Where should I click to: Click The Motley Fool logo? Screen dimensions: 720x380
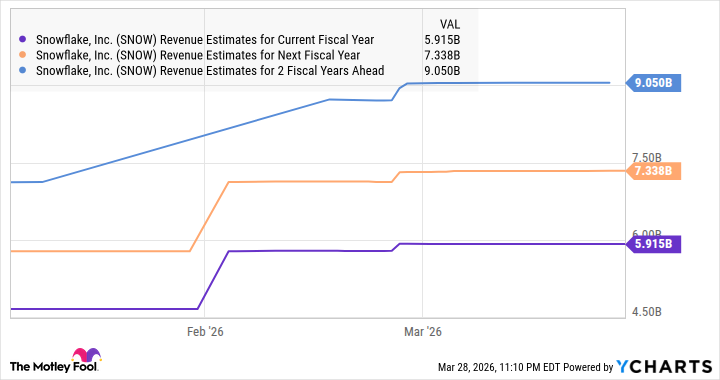55,361
